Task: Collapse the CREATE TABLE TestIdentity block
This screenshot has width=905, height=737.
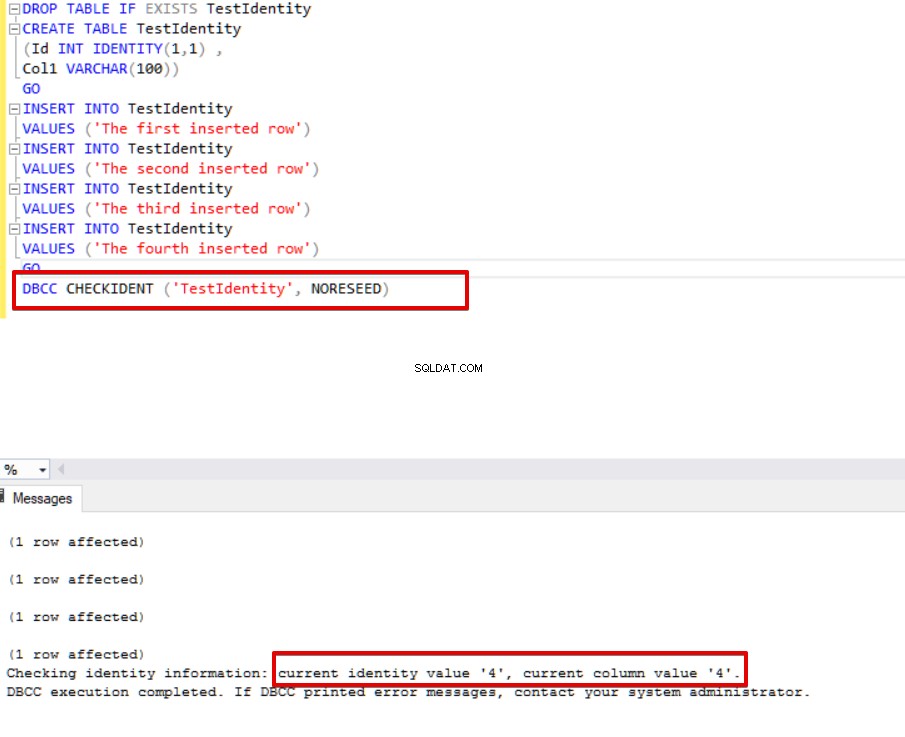Action: (x=14, y=29)
